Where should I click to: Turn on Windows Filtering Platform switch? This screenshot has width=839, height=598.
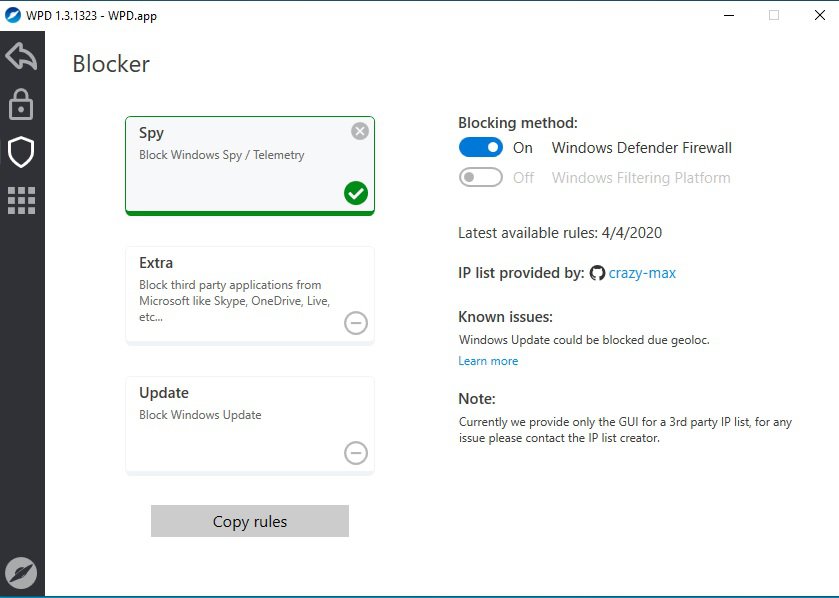[x=481, y=178]
